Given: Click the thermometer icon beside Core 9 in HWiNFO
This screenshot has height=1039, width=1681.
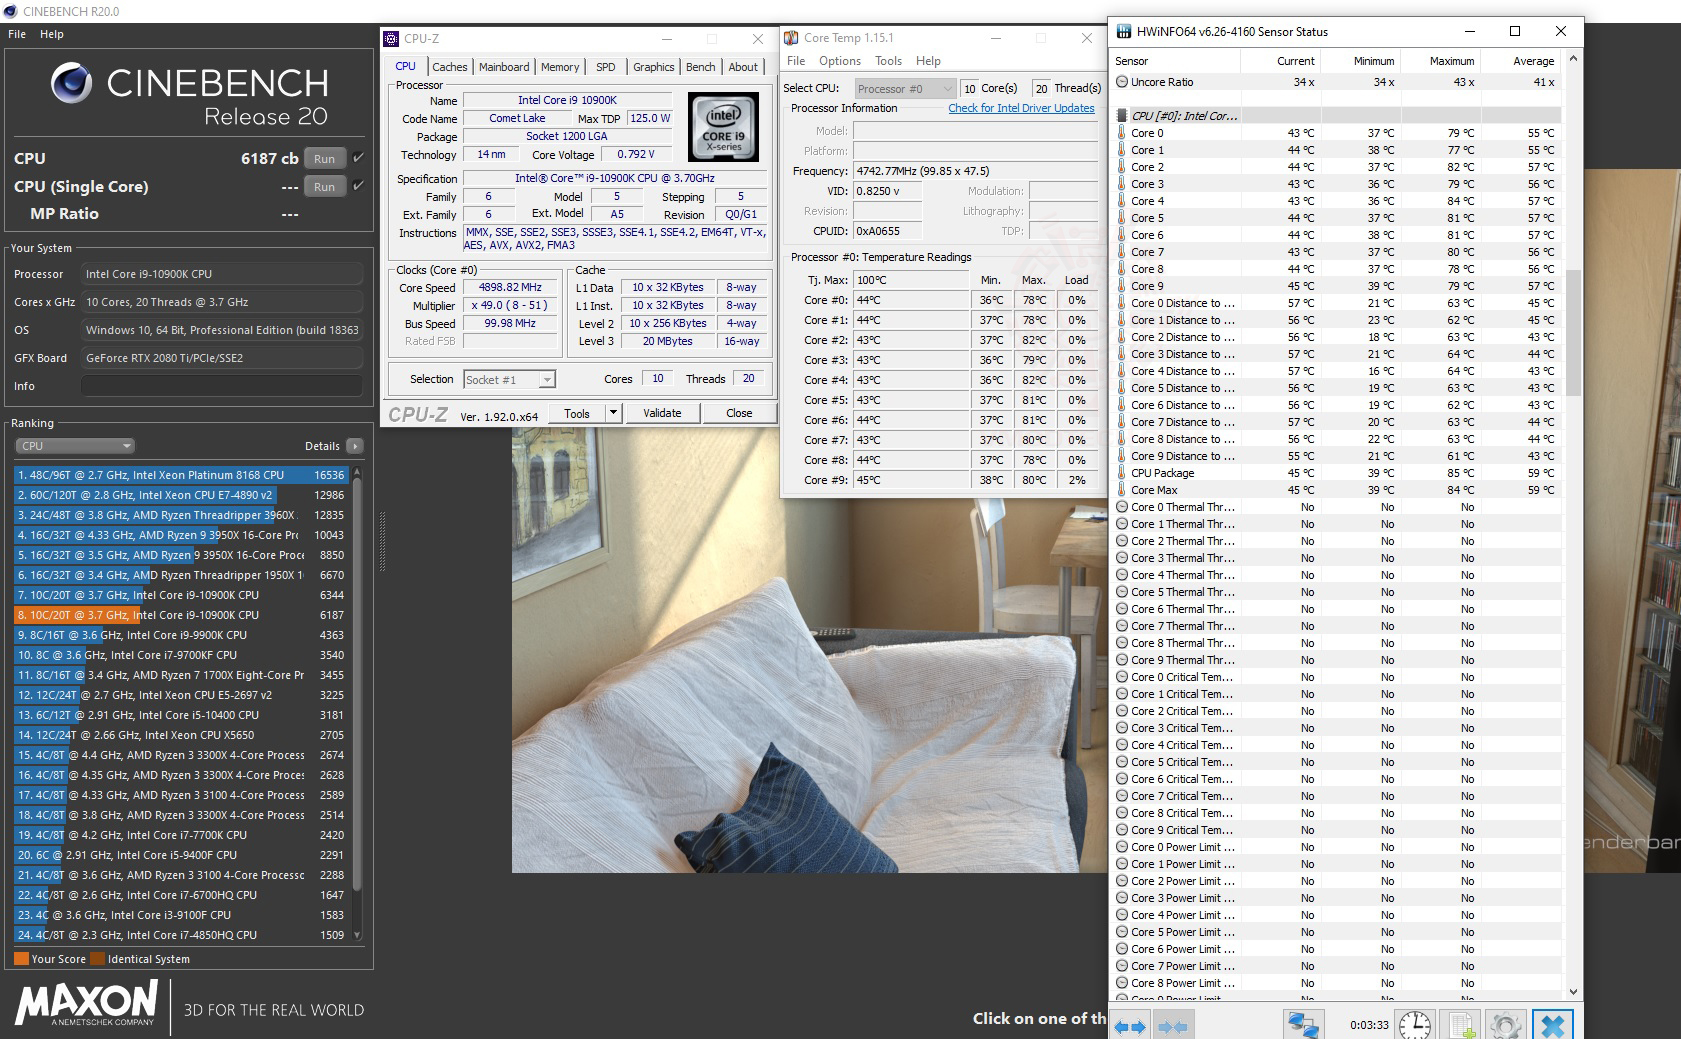Looking at the screenshot, I should point(1122,286).
